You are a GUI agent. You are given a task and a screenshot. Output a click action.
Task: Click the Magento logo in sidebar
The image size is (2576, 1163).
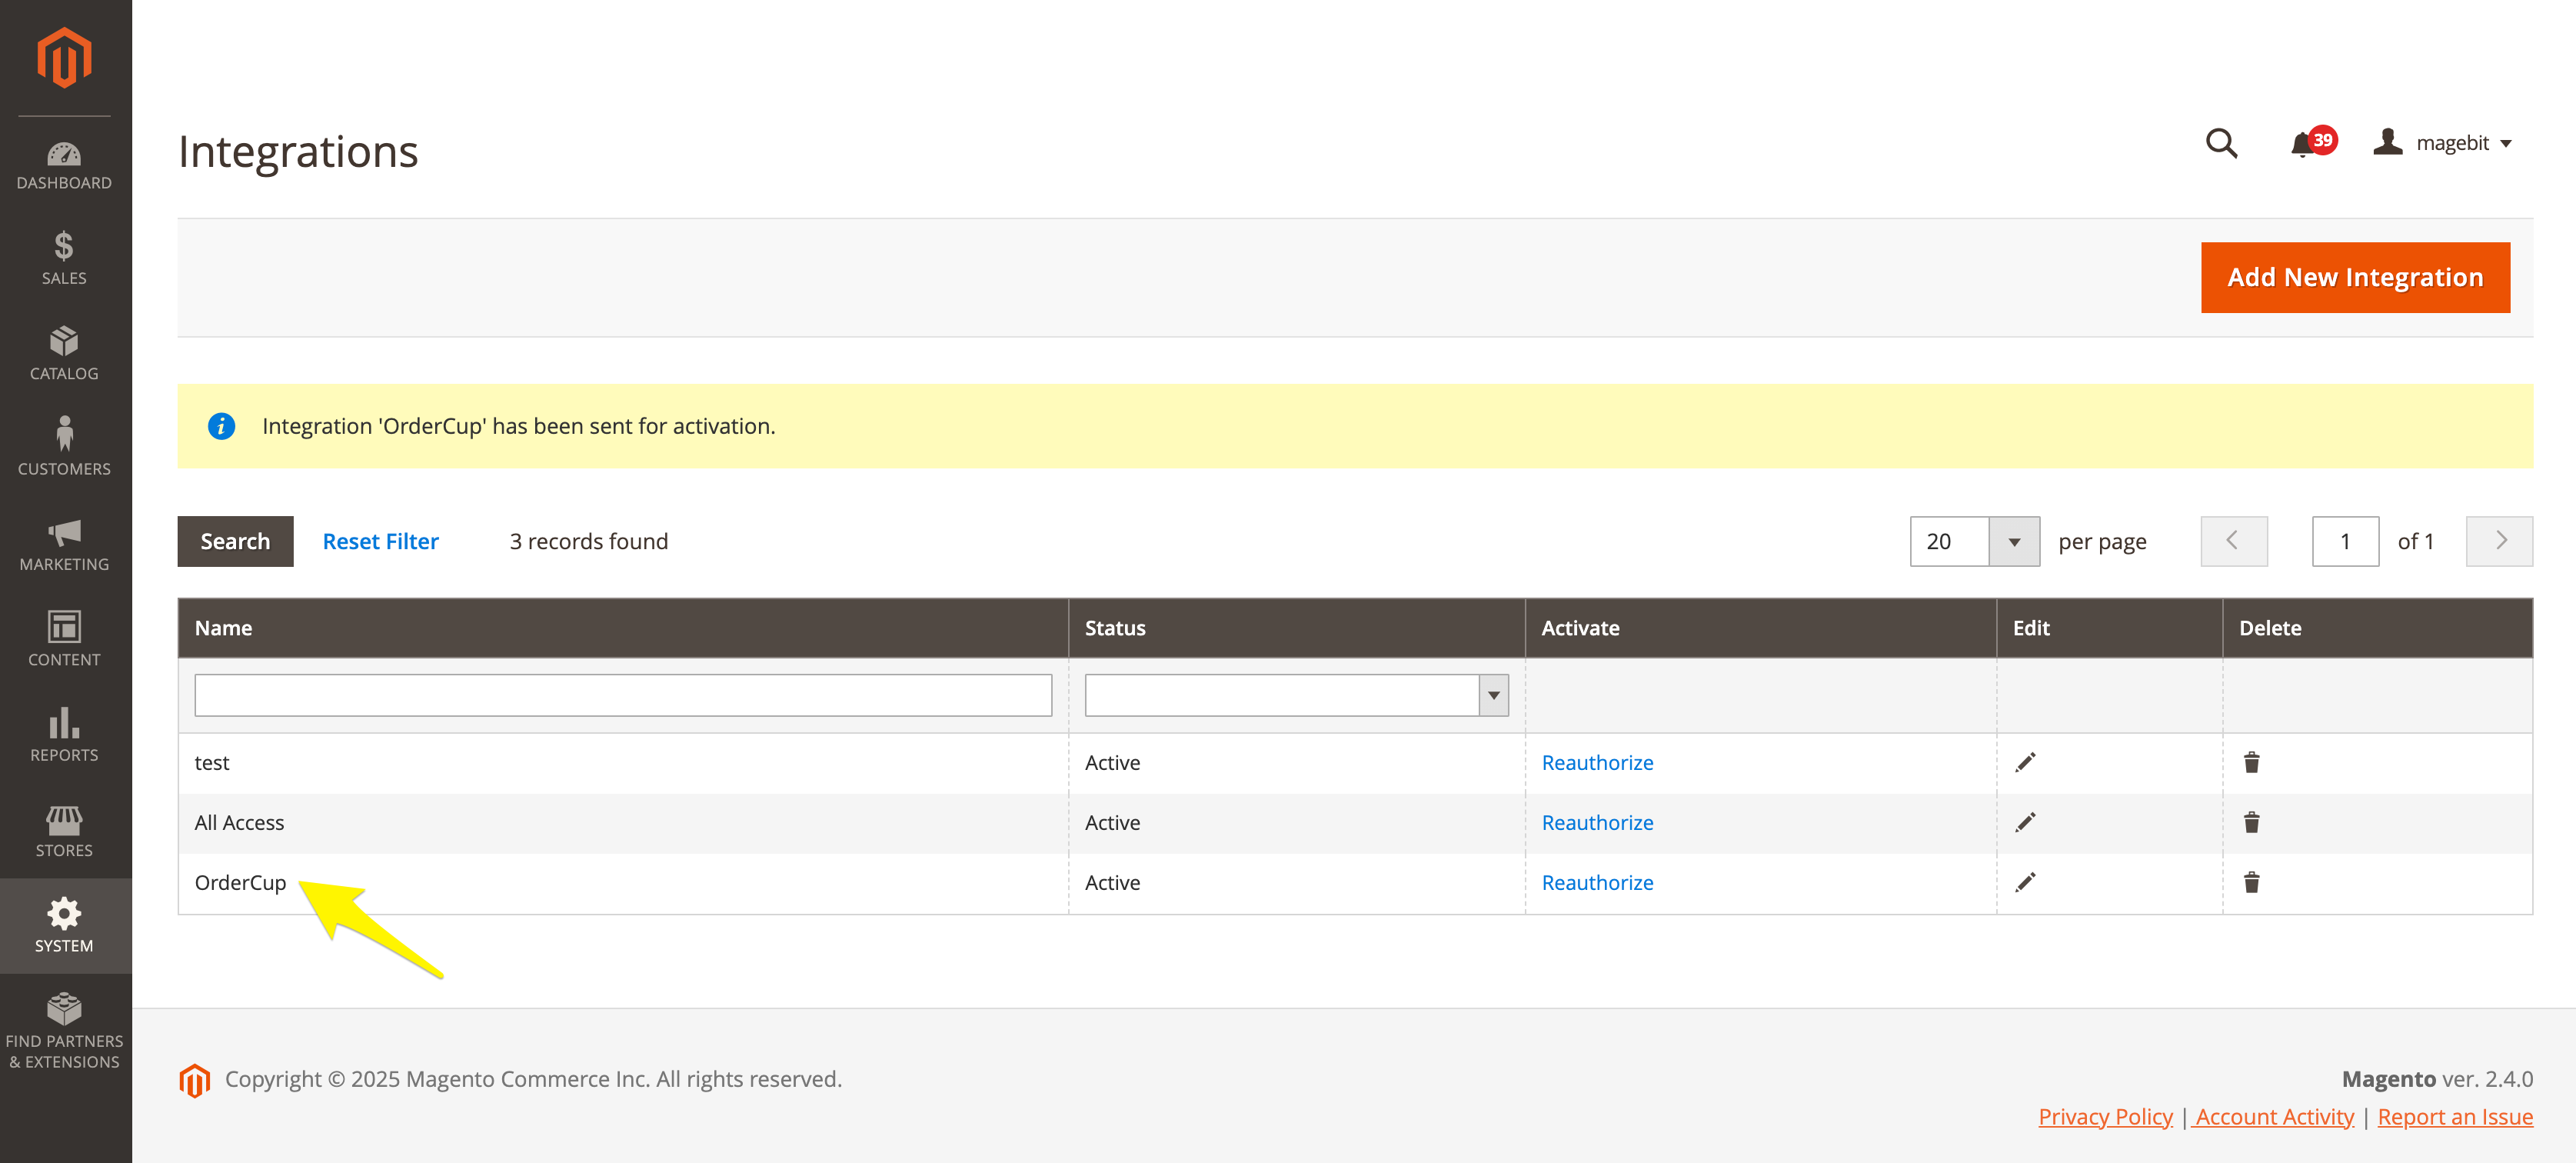[x=64, y=58]
